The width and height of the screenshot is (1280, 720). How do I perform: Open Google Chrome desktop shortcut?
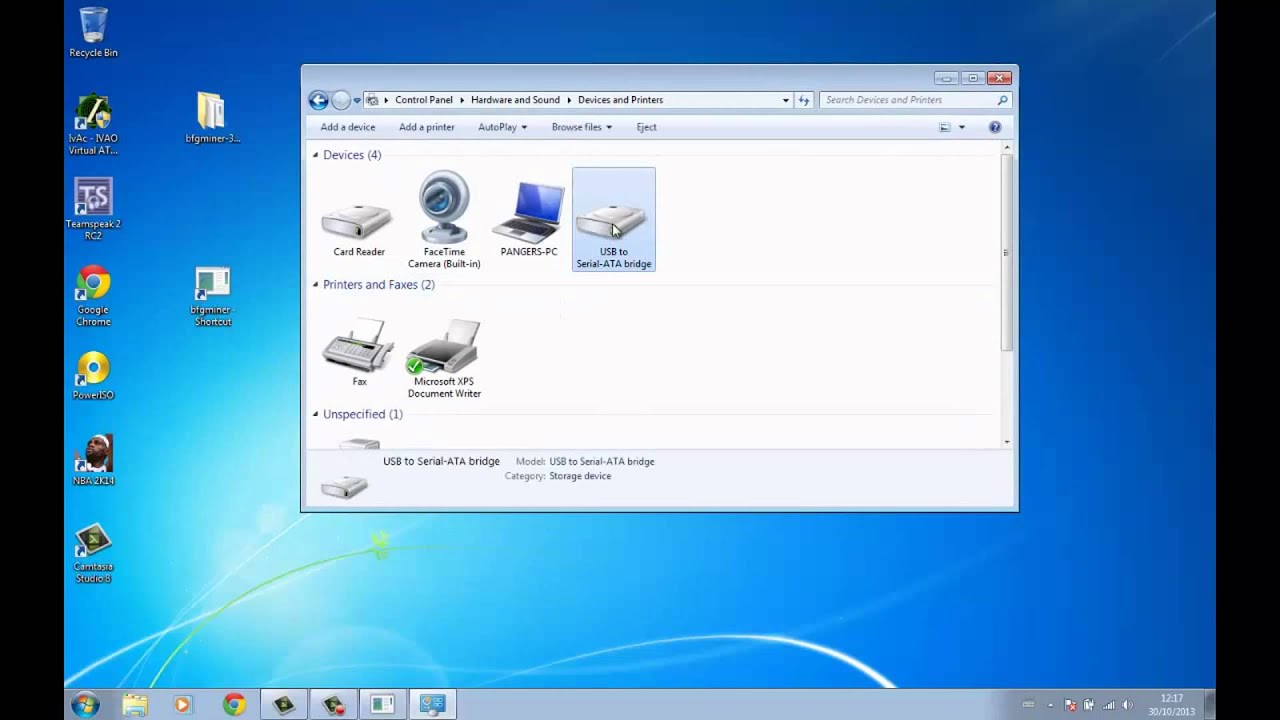pos(93,297)
